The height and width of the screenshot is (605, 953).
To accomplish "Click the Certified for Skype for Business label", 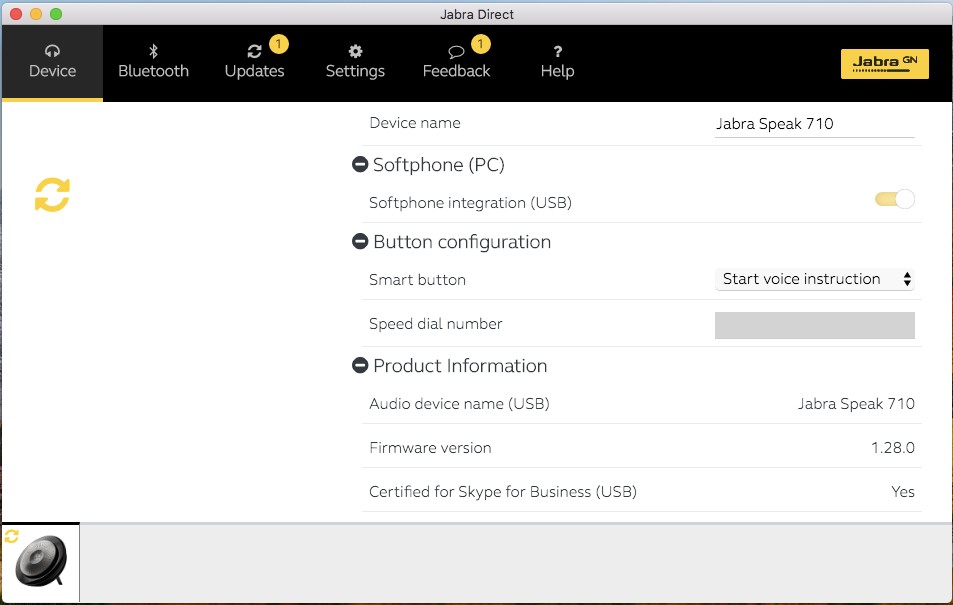I will click(503, 492).
